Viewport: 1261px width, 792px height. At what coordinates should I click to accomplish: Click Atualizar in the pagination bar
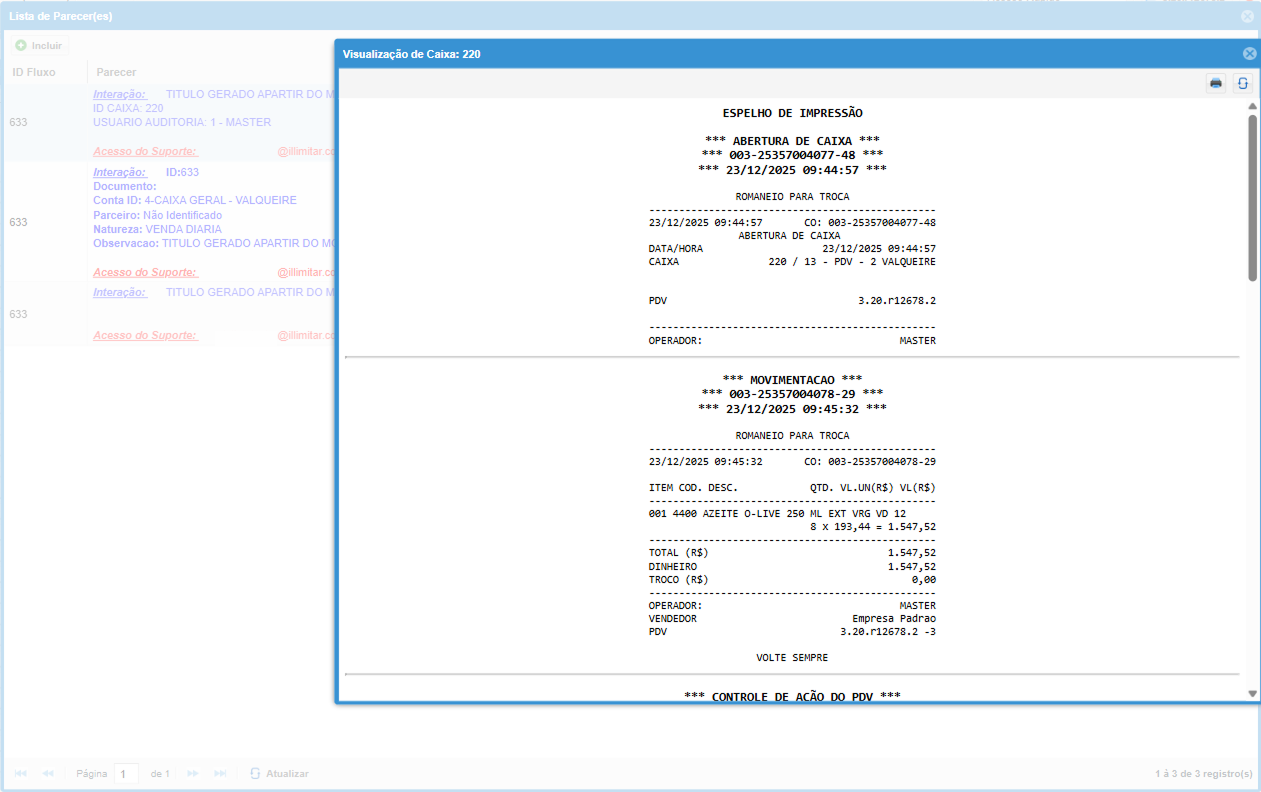point(279,774)
